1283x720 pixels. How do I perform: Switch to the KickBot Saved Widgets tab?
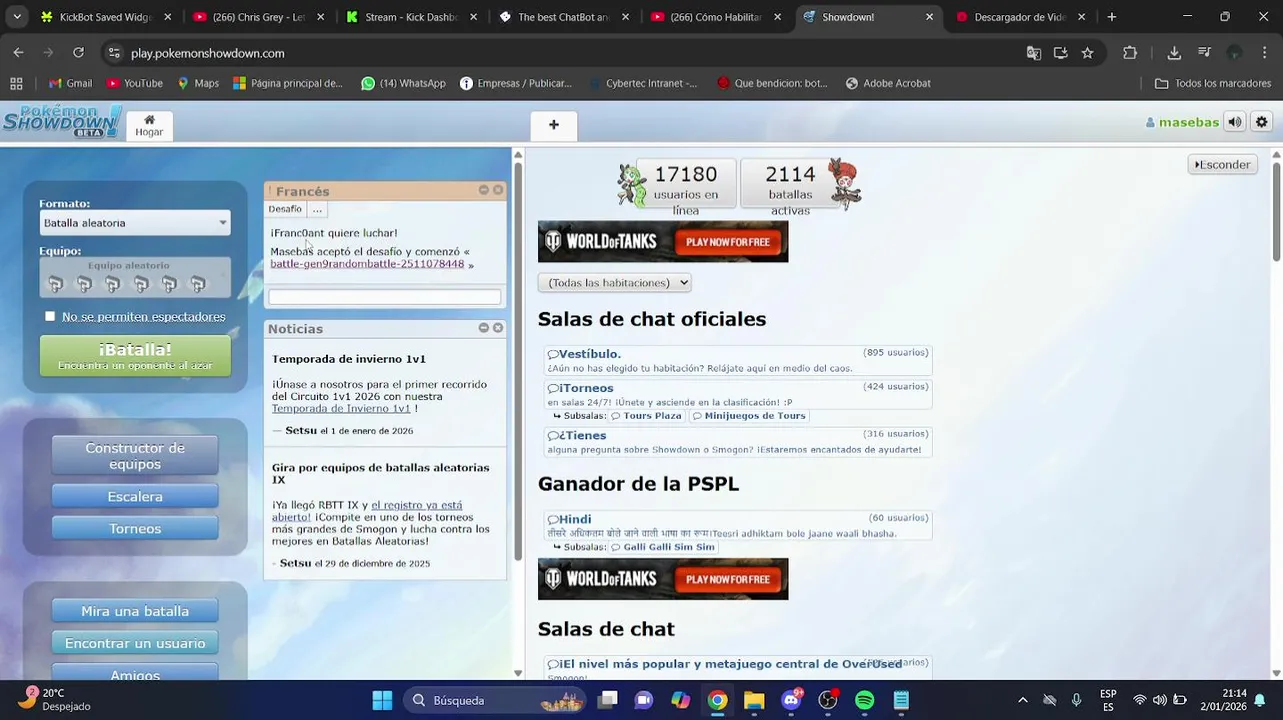(105, 17)
